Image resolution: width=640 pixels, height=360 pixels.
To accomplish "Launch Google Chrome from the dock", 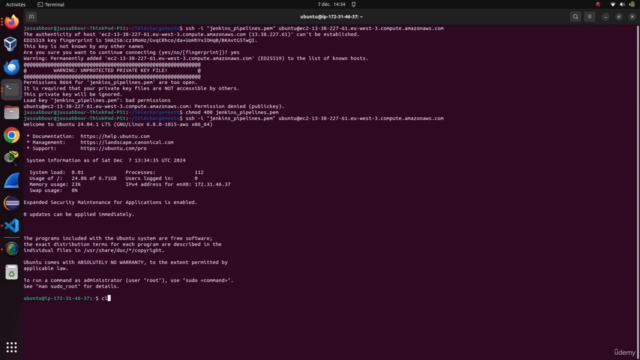I will pos(11,135).
